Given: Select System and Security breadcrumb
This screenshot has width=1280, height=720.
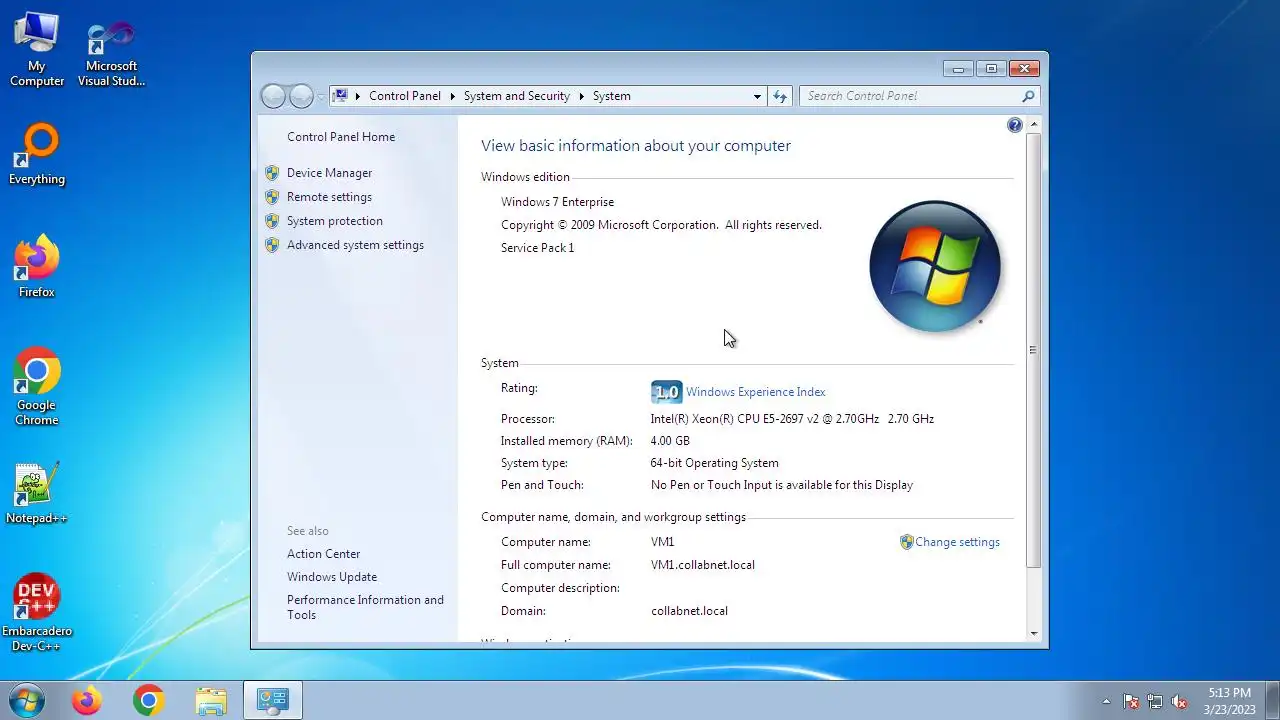Looking at the screenshot, I should (x=517, y=96).
